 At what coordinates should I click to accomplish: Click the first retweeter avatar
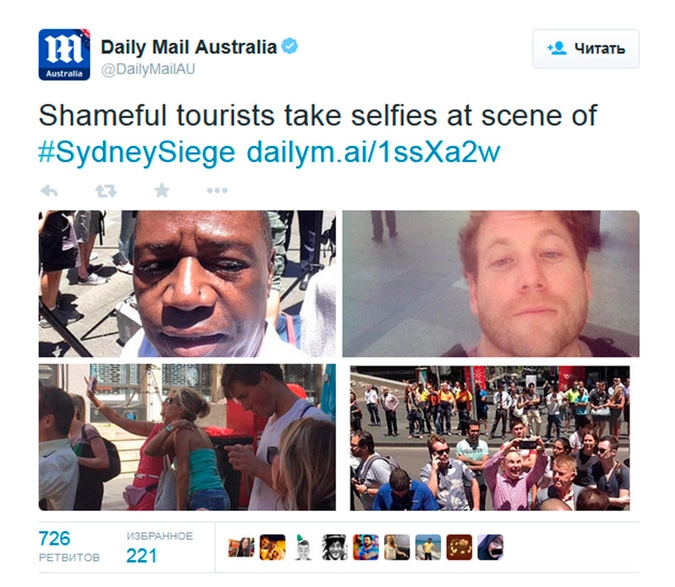point(241,547)
